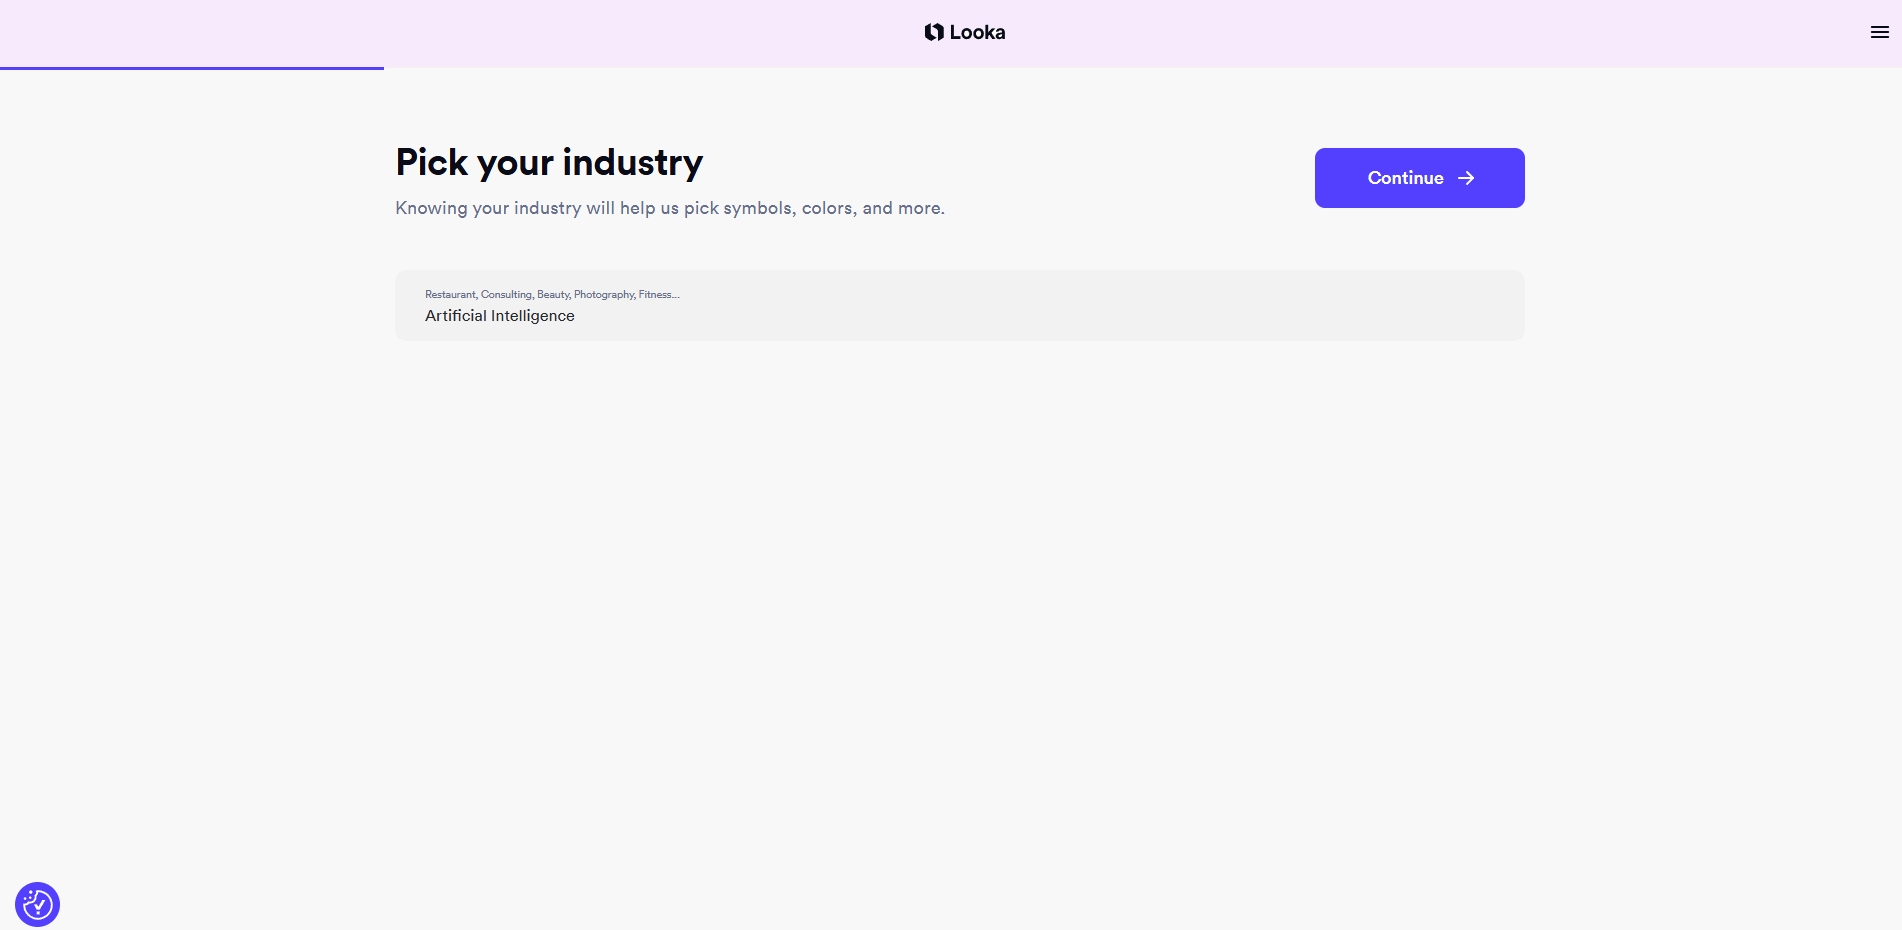Click the Looka logo symbol

[934, 32]
